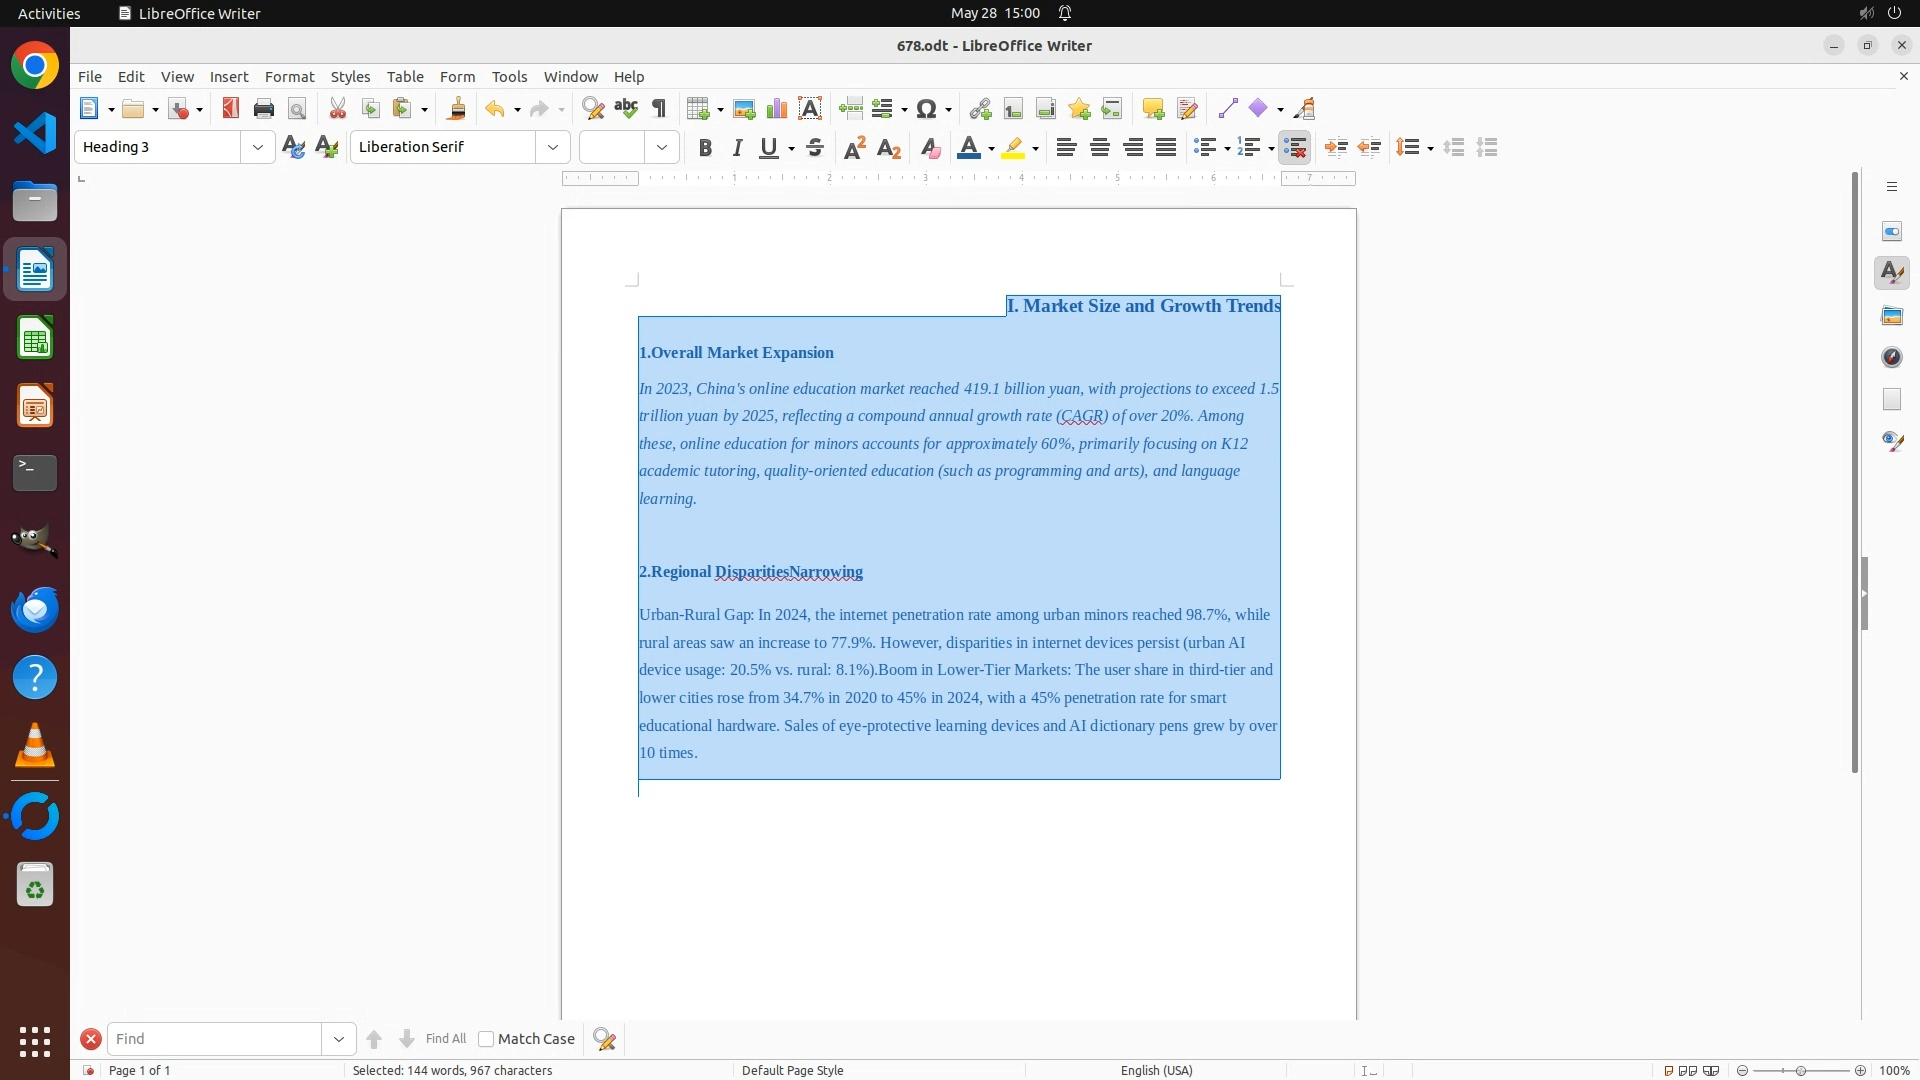Expand the font size dropdown arrow

tap(662, 148)
